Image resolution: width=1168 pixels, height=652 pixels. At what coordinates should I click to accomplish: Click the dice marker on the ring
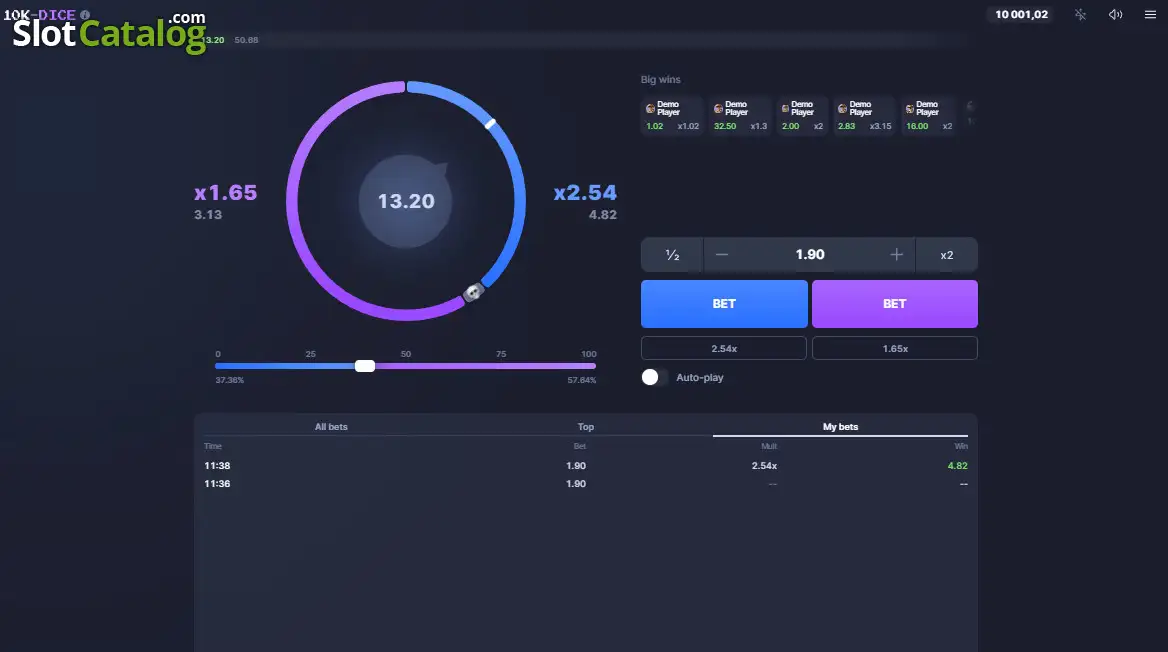(x=473, y=292)
